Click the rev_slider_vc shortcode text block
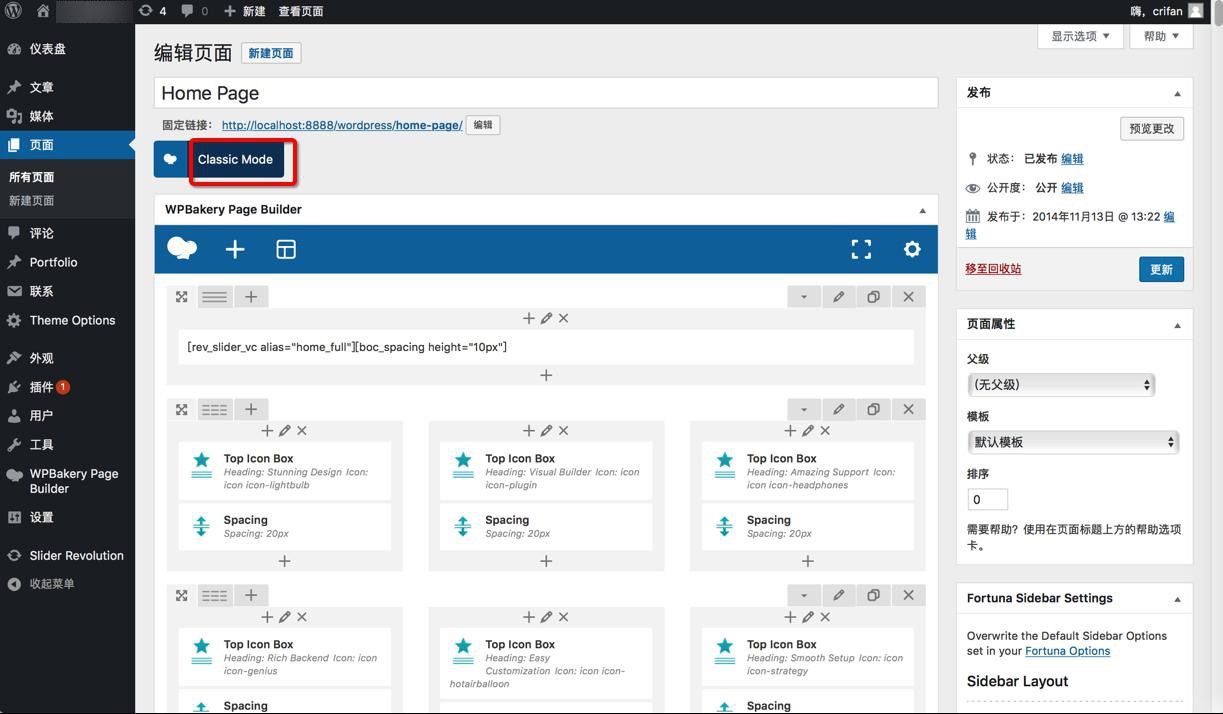1223x714 pixels. click(x=546, y=347)
